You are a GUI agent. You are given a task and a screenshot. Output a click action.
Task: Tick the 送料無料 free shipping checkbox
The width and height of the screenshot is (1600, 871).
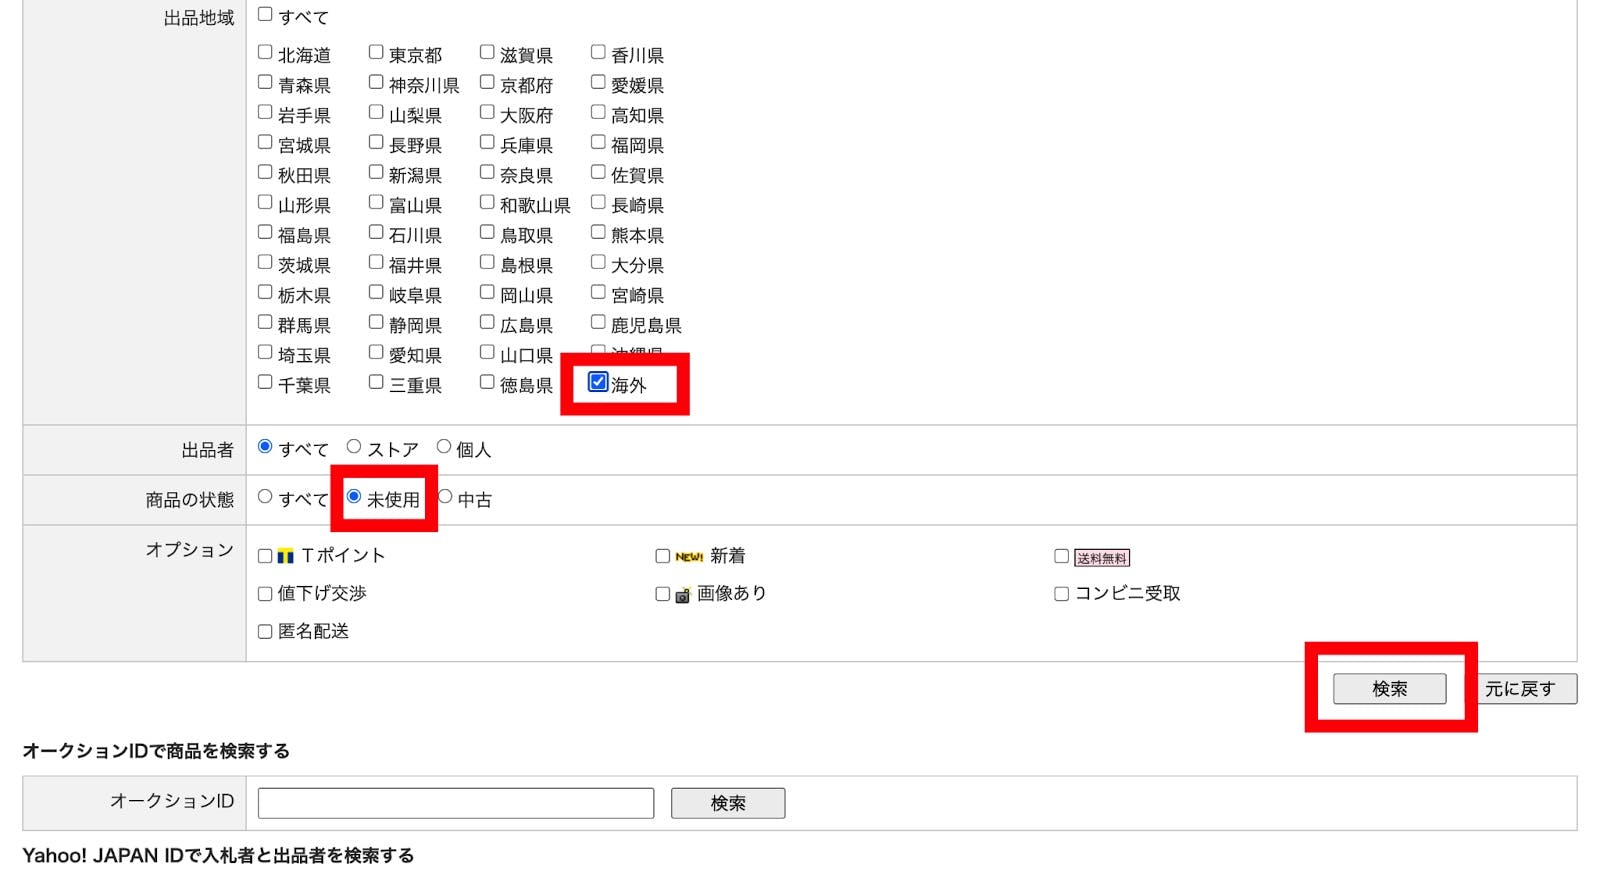(1061, 556)
